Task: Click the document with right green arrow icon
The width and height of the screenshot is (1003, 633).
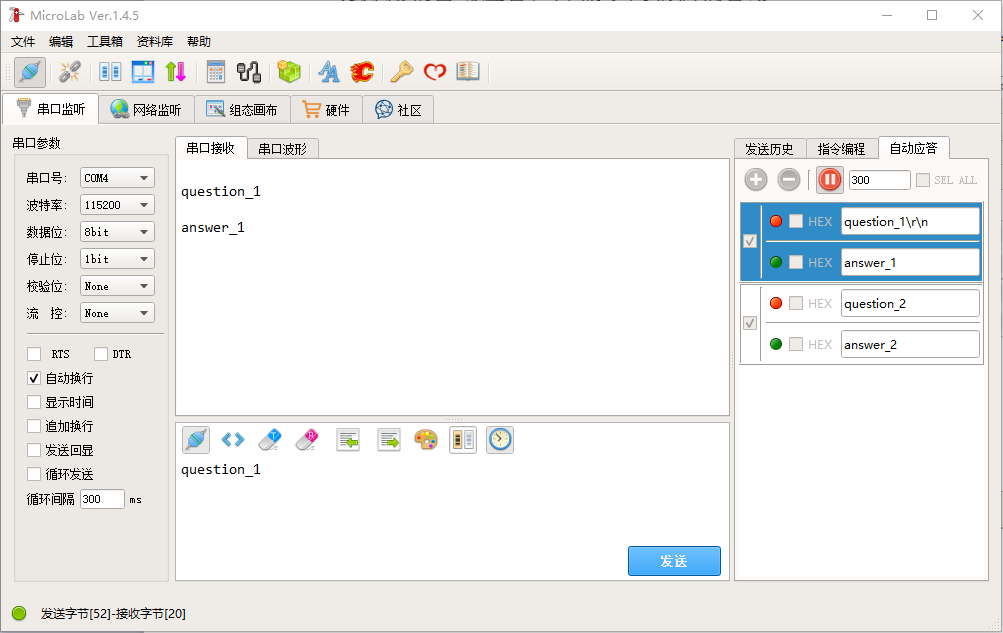Action: (389, 440)
